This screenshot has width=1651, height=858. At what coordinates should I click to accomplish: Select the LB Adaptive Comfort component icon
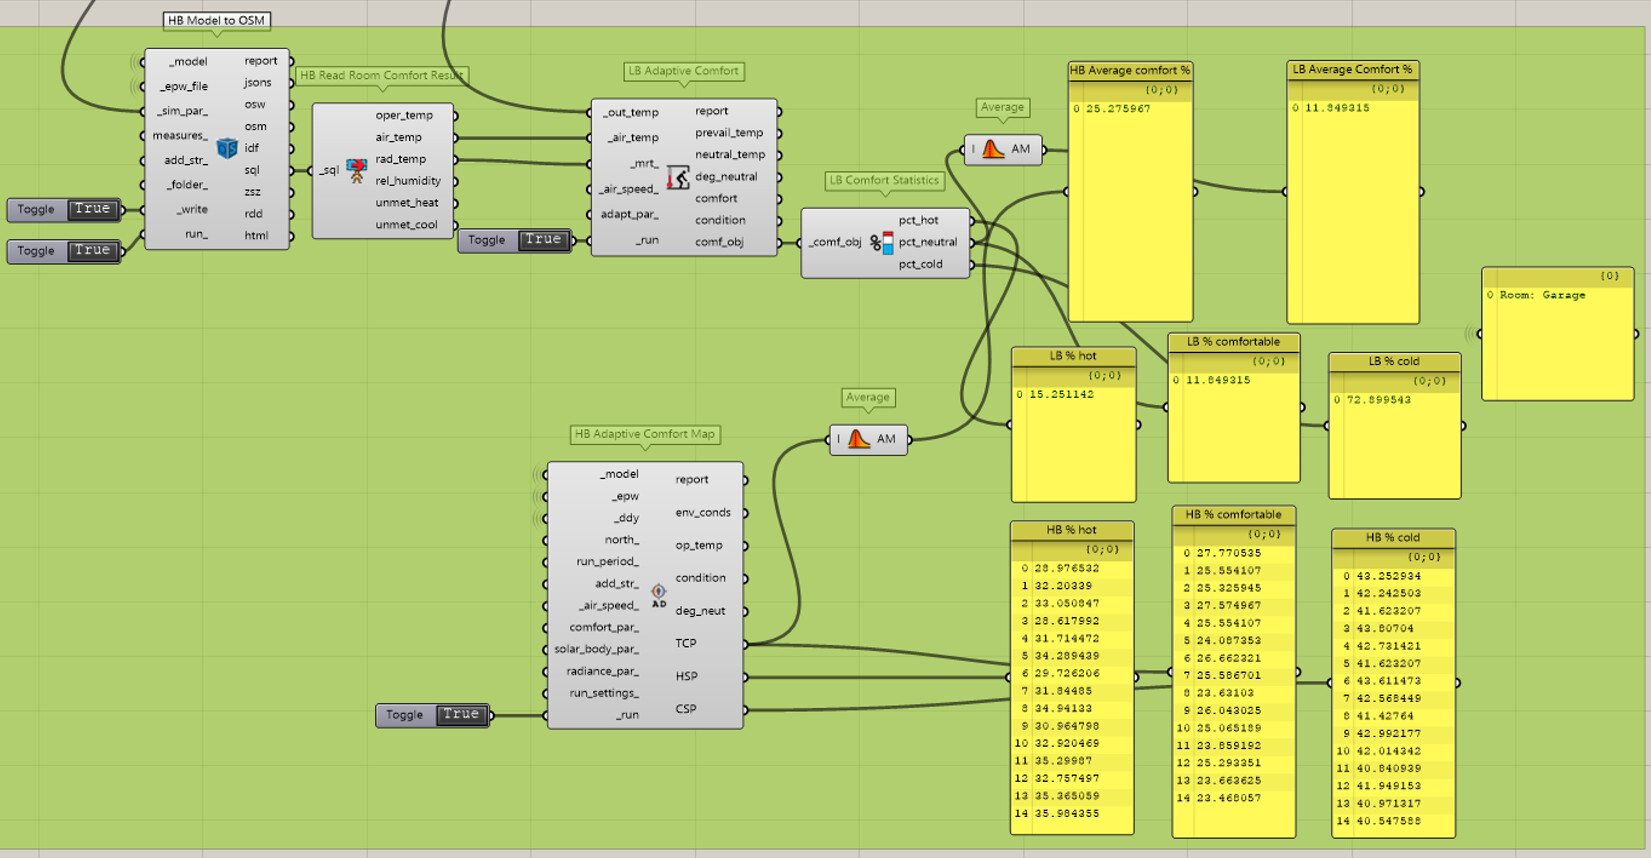[678, 178]
